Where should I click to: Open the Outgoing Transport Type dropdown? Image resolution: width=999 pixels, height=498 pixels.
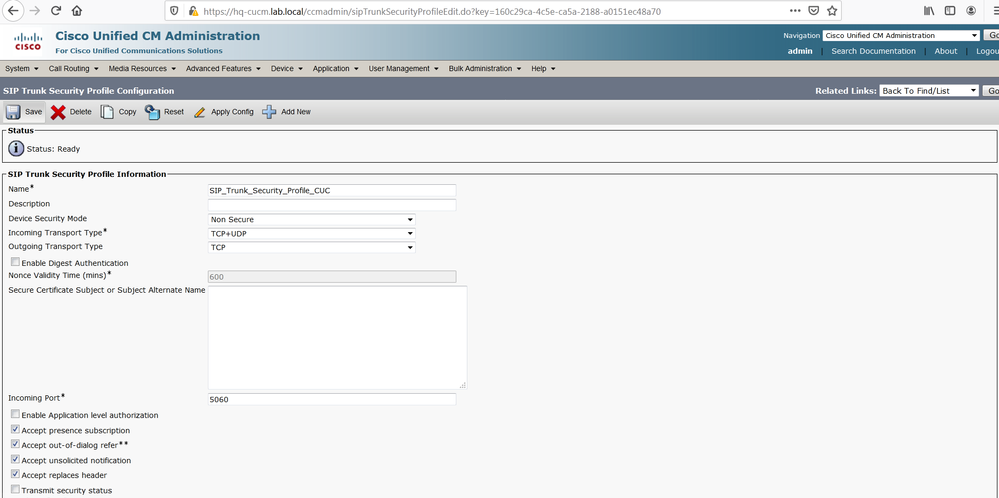(312, 247)
